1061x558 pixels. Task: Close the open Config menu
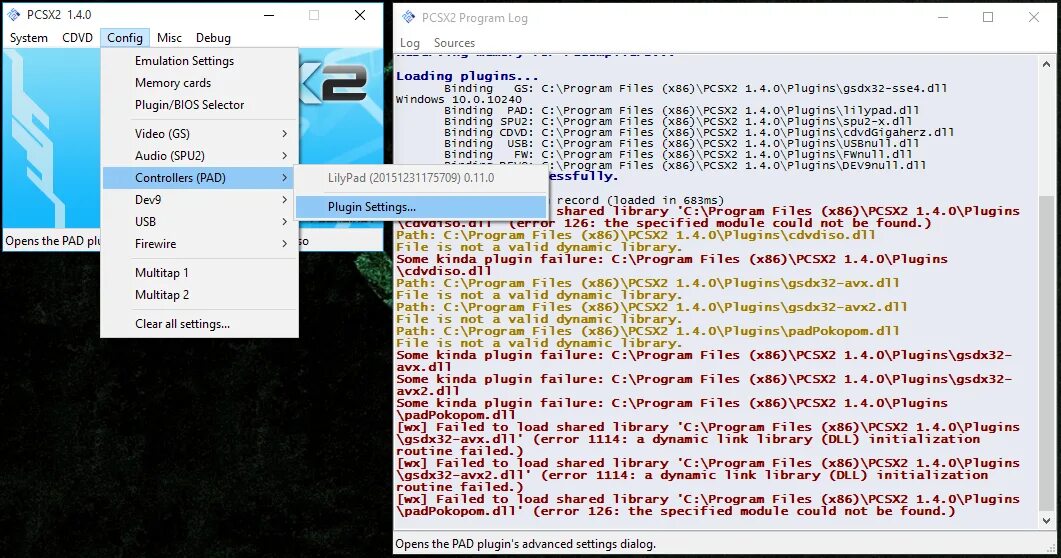pos(125,38)
